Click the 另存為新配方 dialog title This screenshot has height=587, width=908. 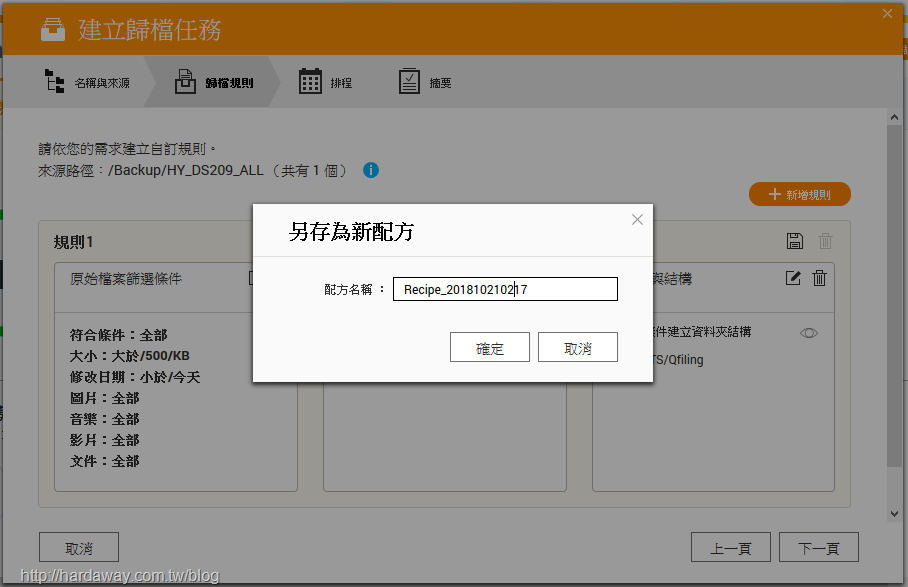[x=351, y=232]
